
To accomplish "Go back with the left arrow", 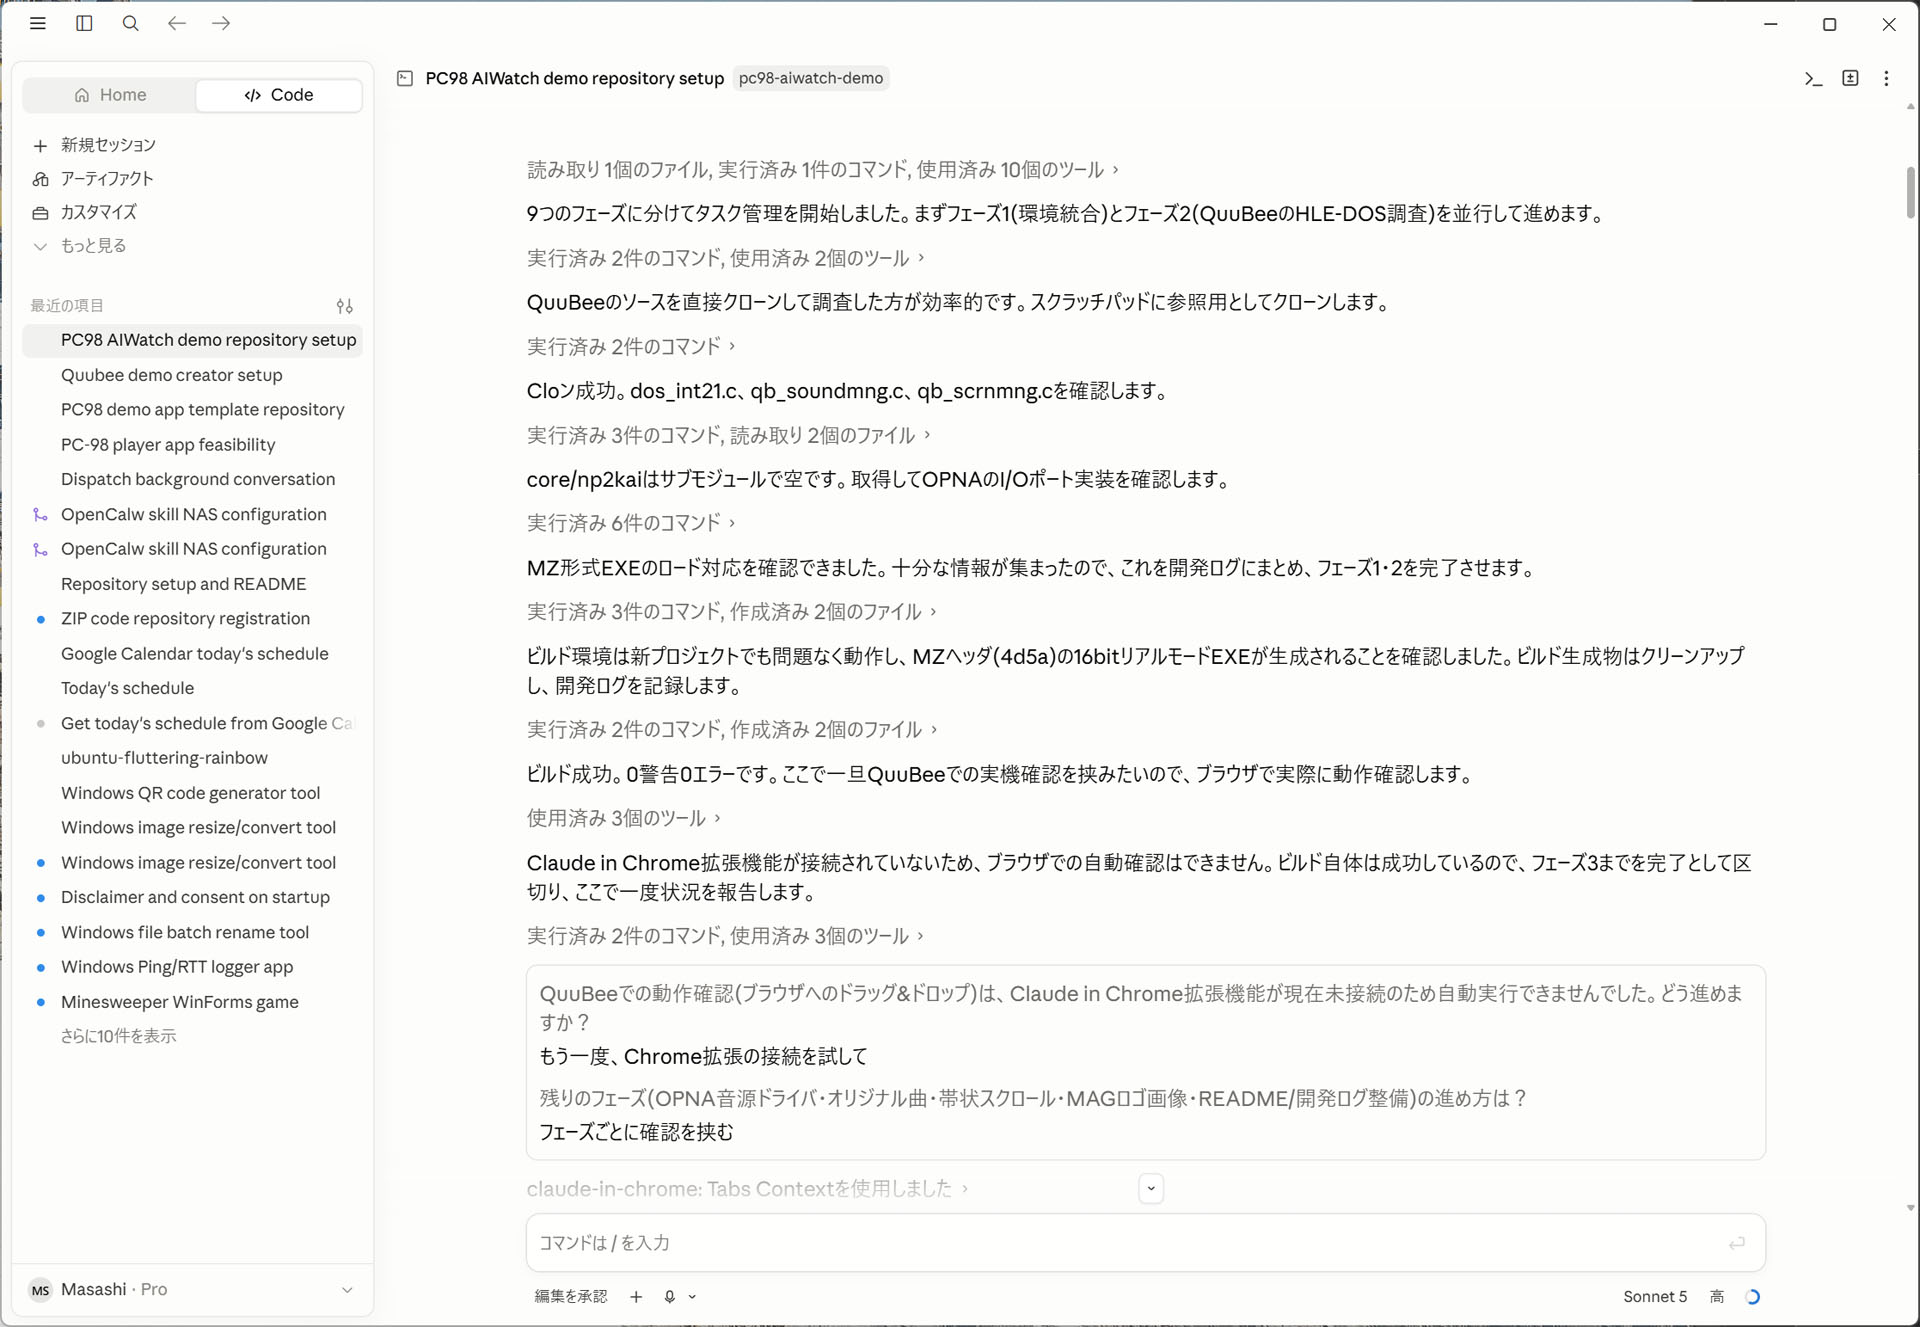I will click(x=177, y=23).
